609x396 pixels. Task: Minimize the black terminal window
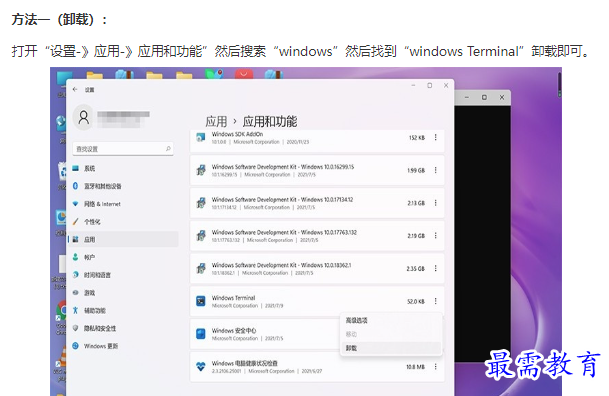466,97
